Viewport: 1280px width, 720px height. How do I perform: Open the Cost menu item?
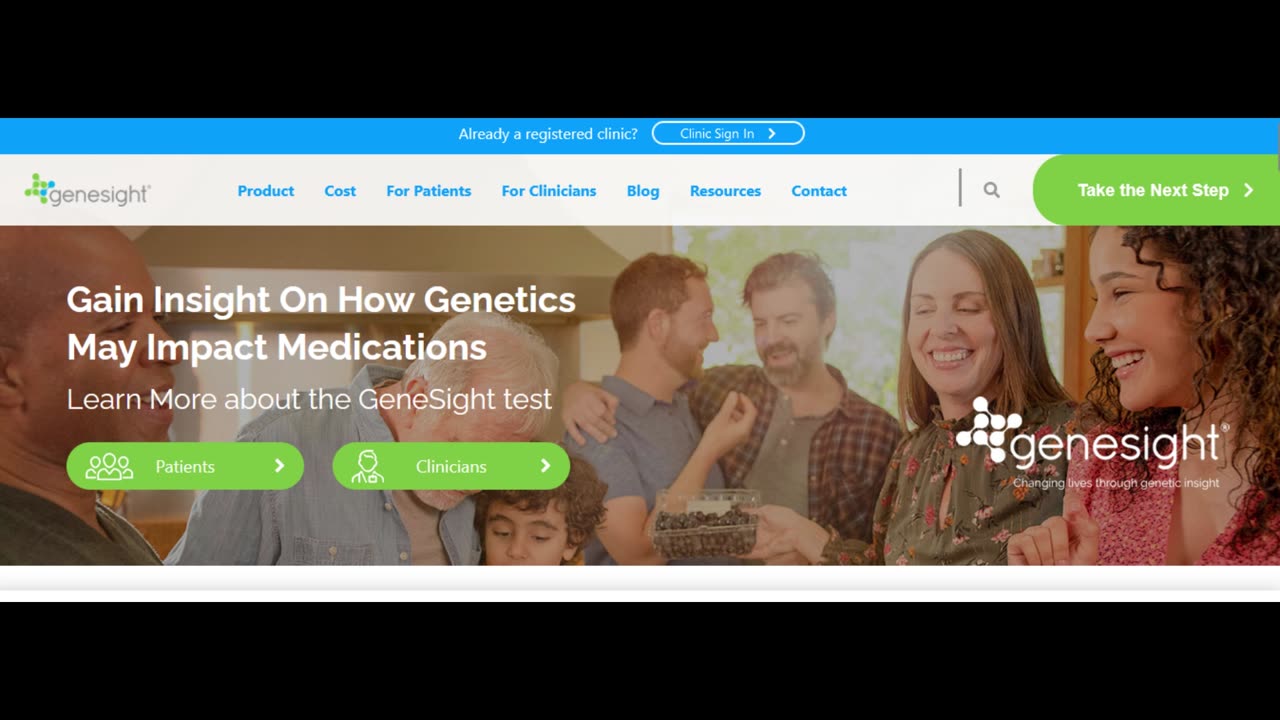pos(340,191)
